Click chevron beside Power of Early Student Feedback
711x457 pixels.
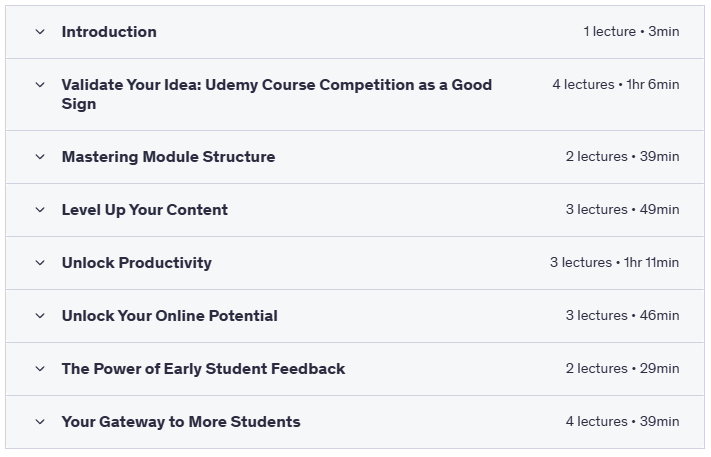[40, 369]
